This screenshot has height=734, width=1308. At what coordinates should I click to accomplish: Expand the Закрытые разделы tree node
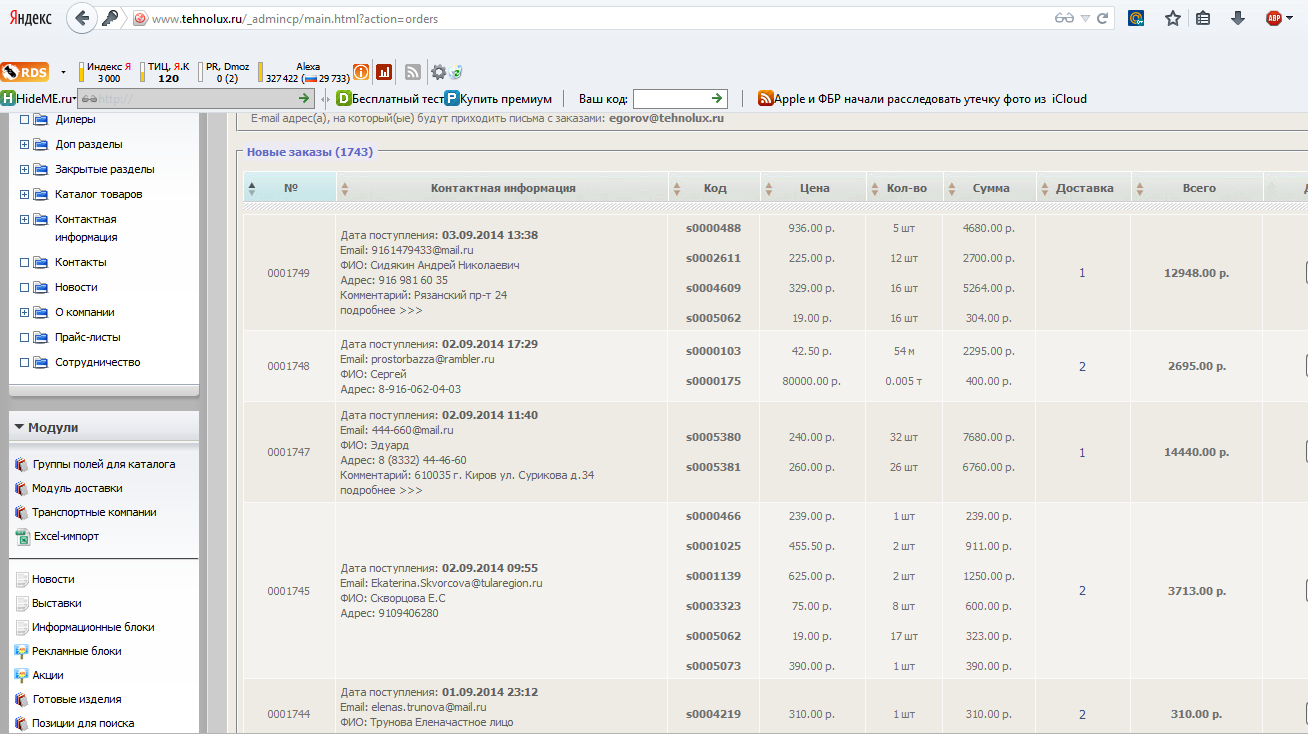point(24,170)
